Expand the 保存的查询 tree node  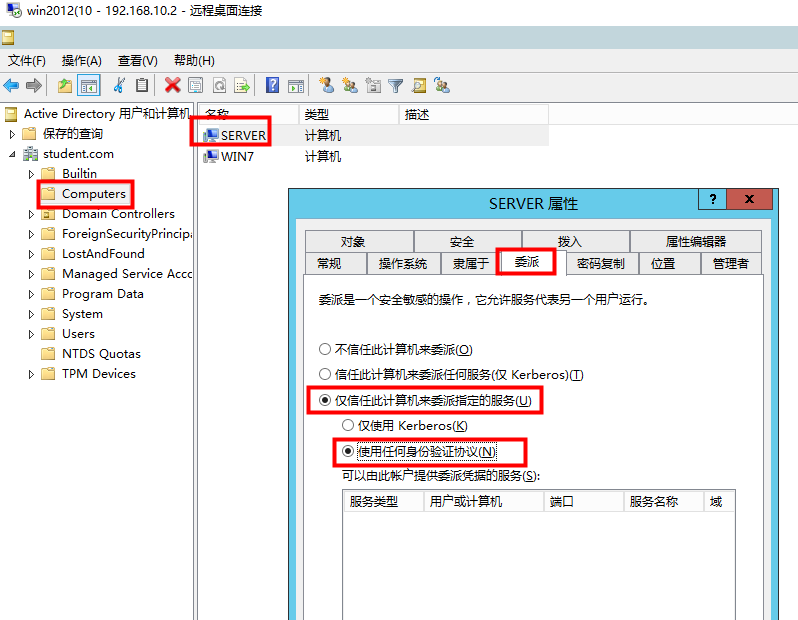13,134
